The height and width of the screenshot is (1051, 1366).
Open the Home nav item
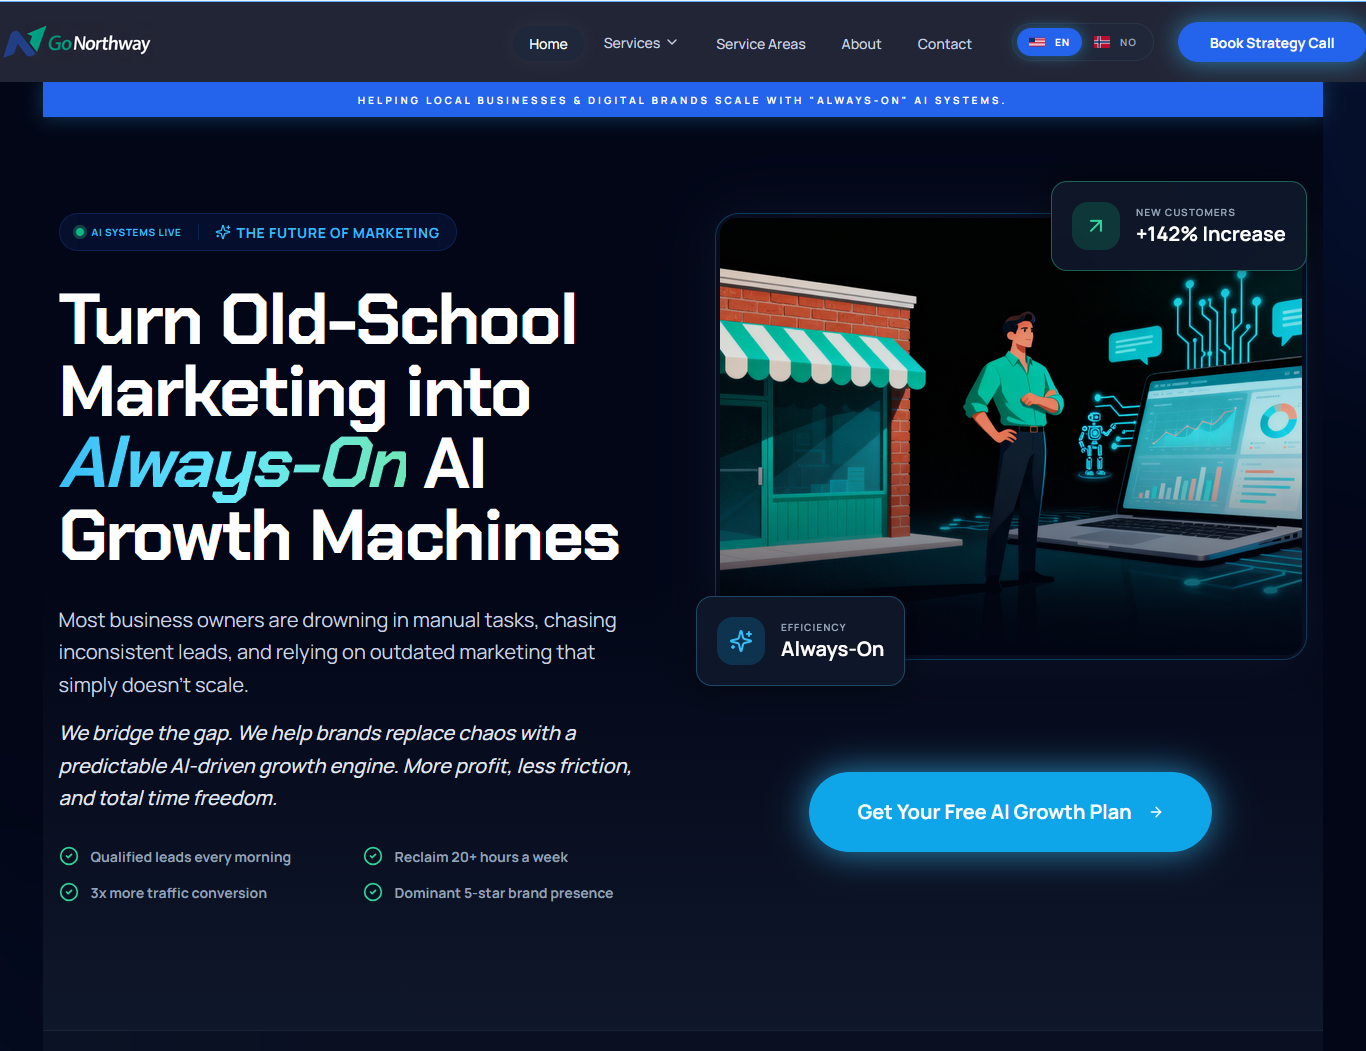548,44
